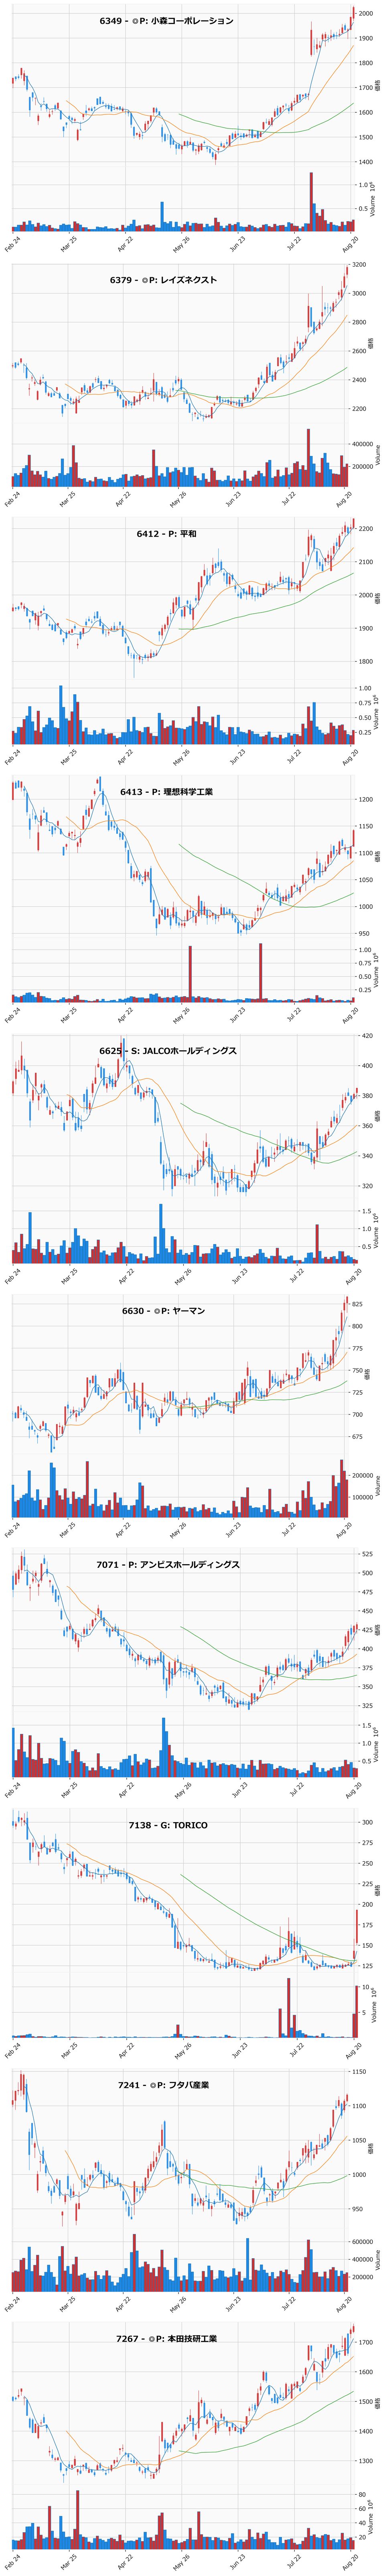This screenshot has height=2576, width=385.
Task: Click the chart title '6379 - P: レイズネクスト'
Action: pyautogui.click(x=163, y=280)
